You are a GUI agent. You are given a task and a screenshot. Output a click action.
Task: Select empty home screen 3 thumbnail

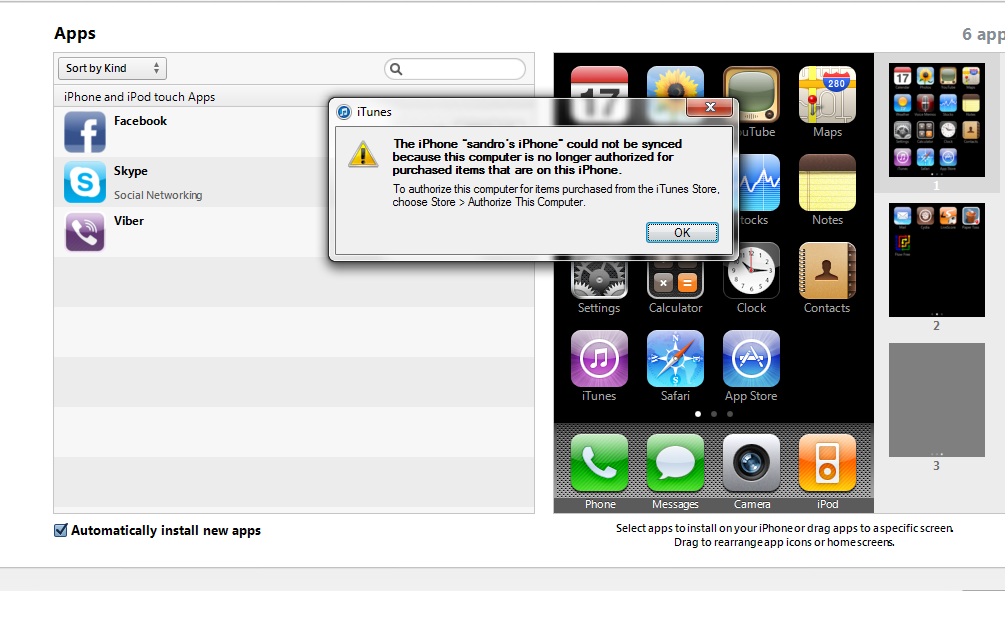point(937,400)
